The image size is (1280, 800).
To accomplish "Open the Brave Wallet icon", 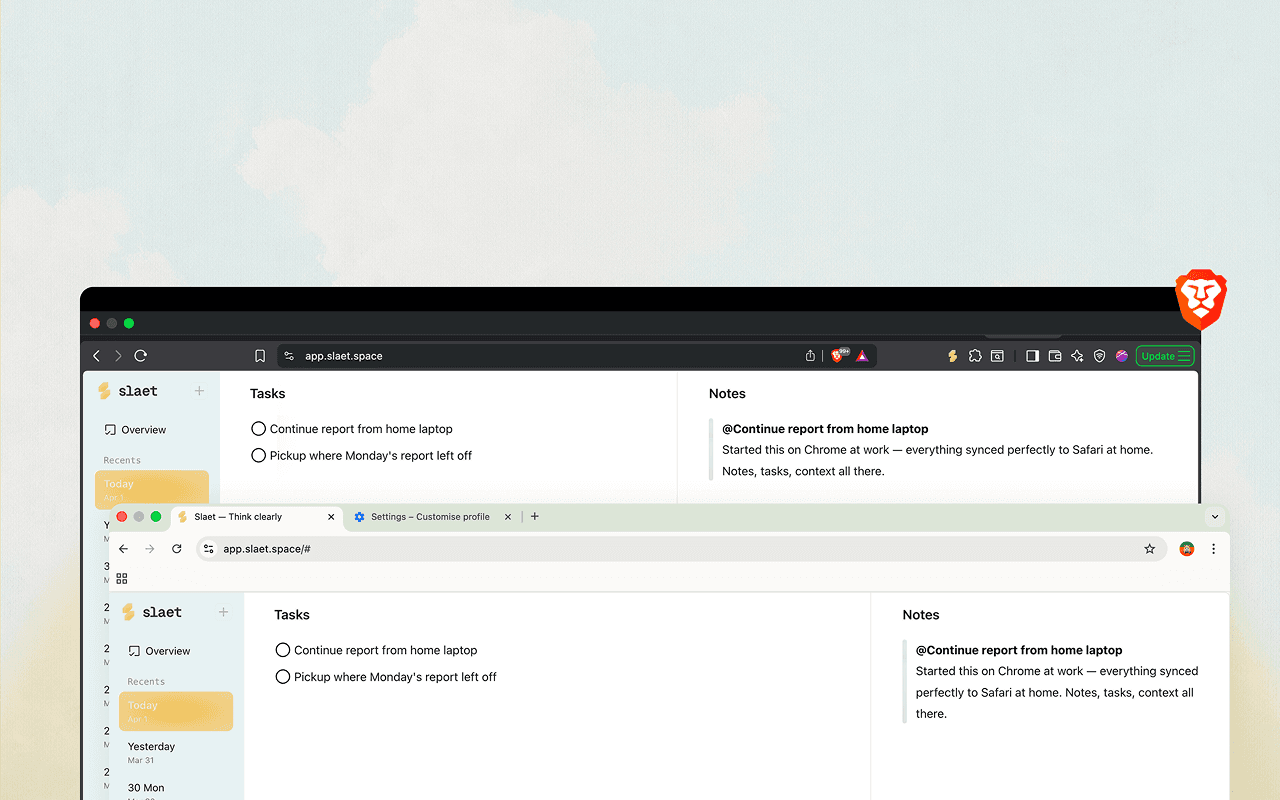I will coord(1055,356).
